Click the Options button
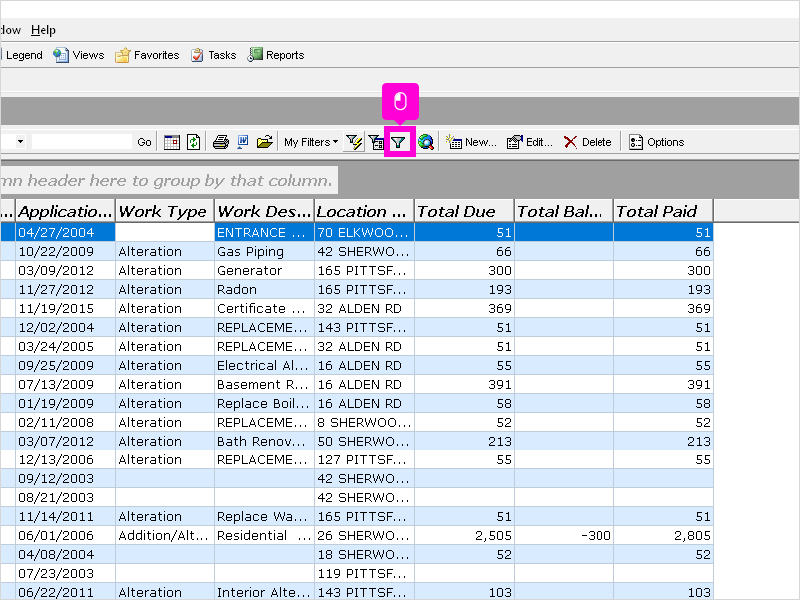The height and width of the screenshot is (600, 800). [656, 142]
